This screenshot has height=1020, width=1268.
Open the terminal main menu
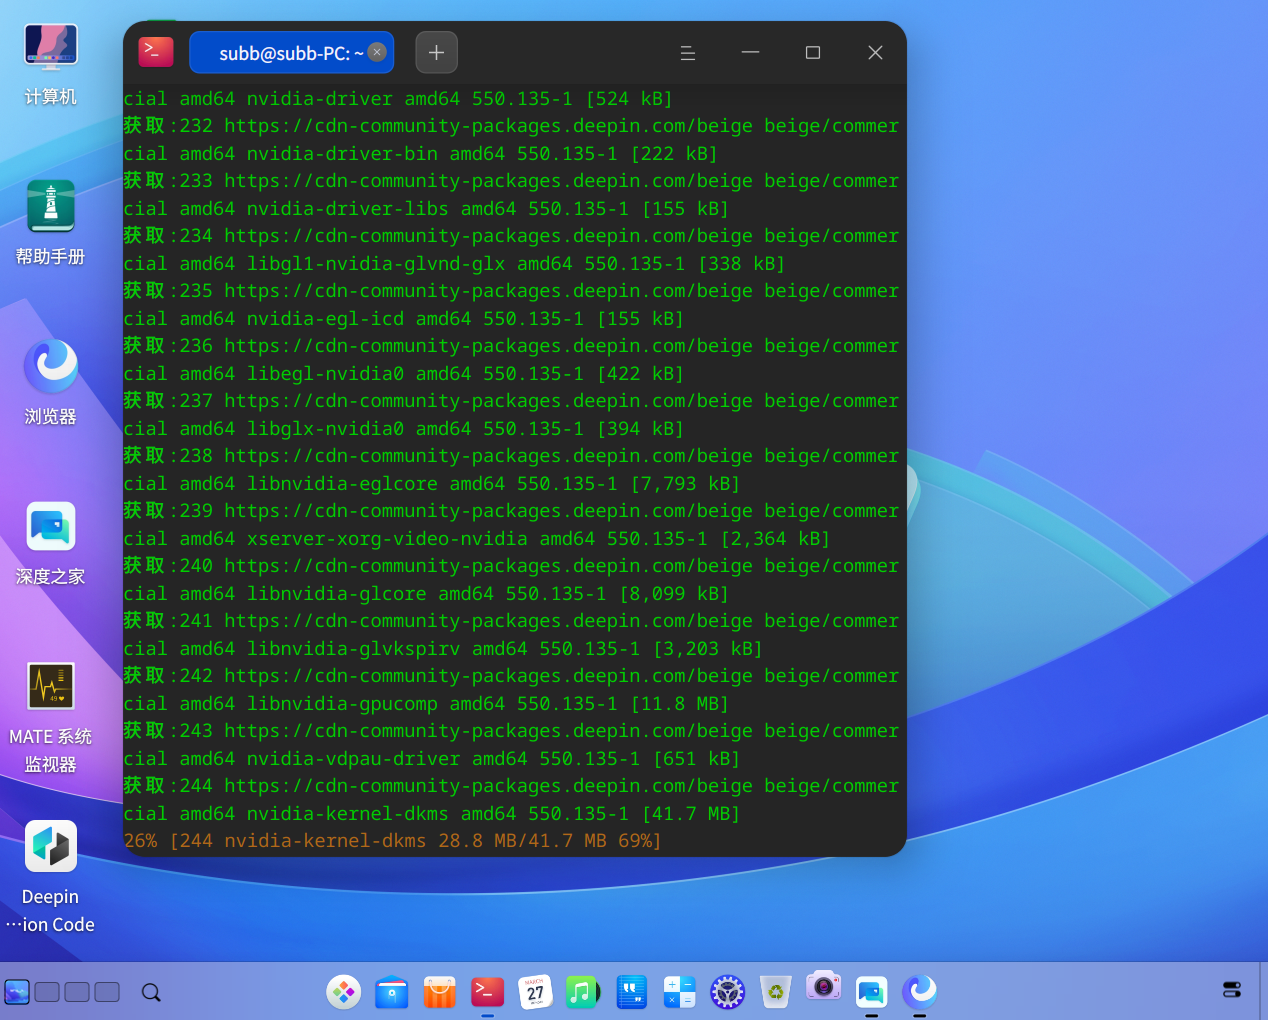coord(688,53)
